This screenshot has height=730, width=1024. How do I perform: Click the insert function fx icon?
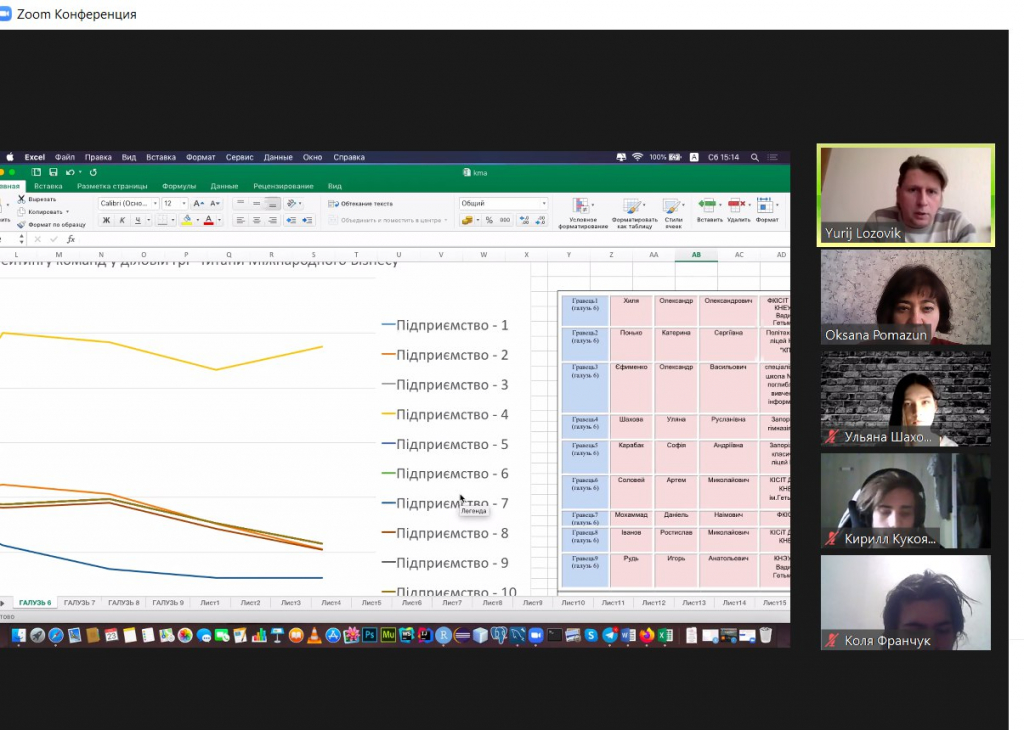tap(71, 240)
